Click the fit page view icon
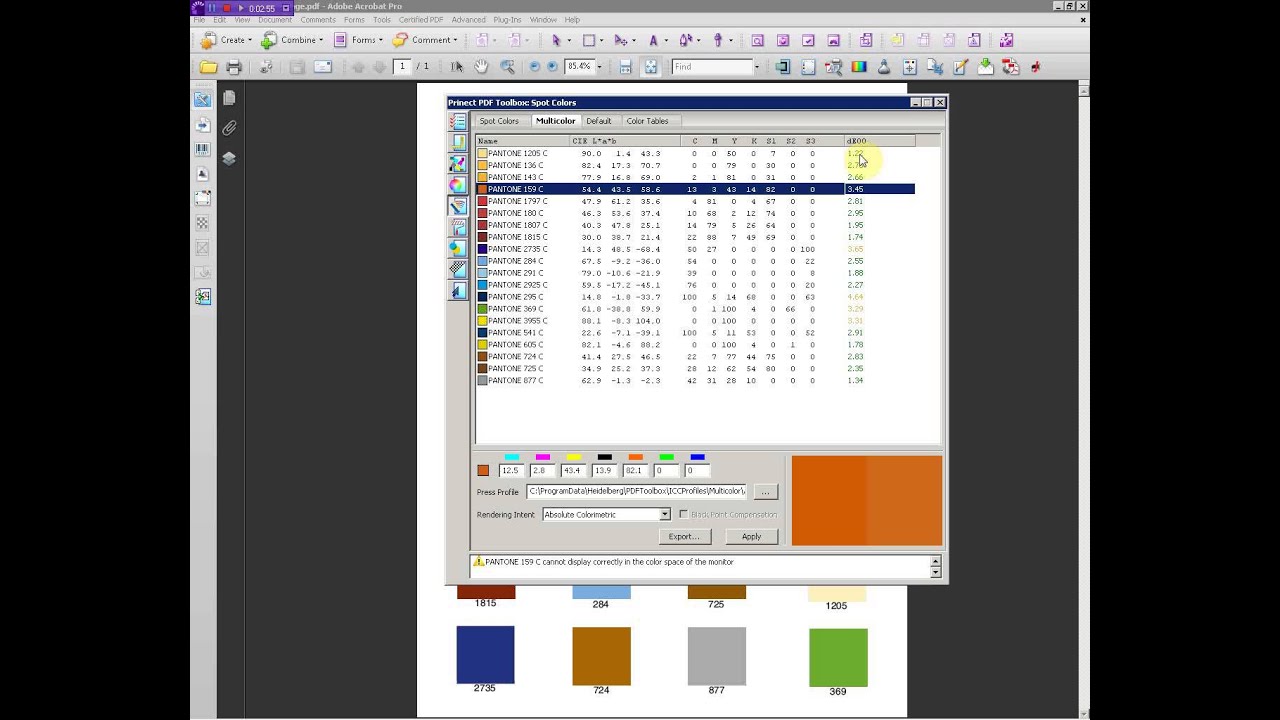 pyautogui.click(x=651, y=67)
